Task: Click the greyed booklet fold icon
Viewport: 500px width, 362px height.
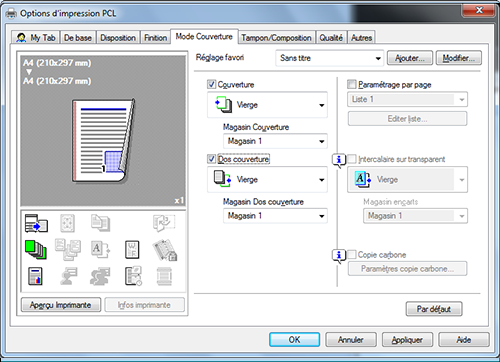Action: (x=164, y=223)
